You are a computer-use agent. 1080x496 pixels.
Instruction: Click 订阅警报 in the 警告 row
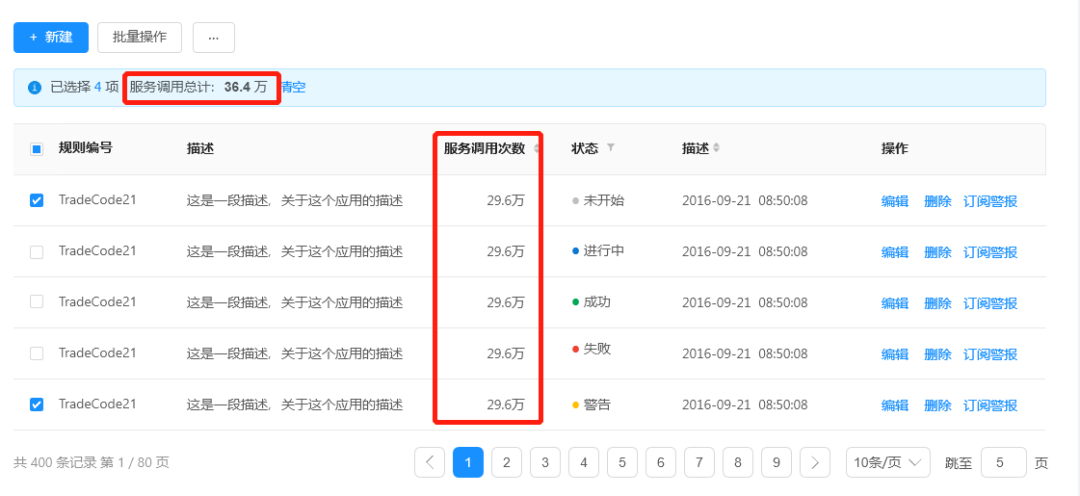pos(990,405)
